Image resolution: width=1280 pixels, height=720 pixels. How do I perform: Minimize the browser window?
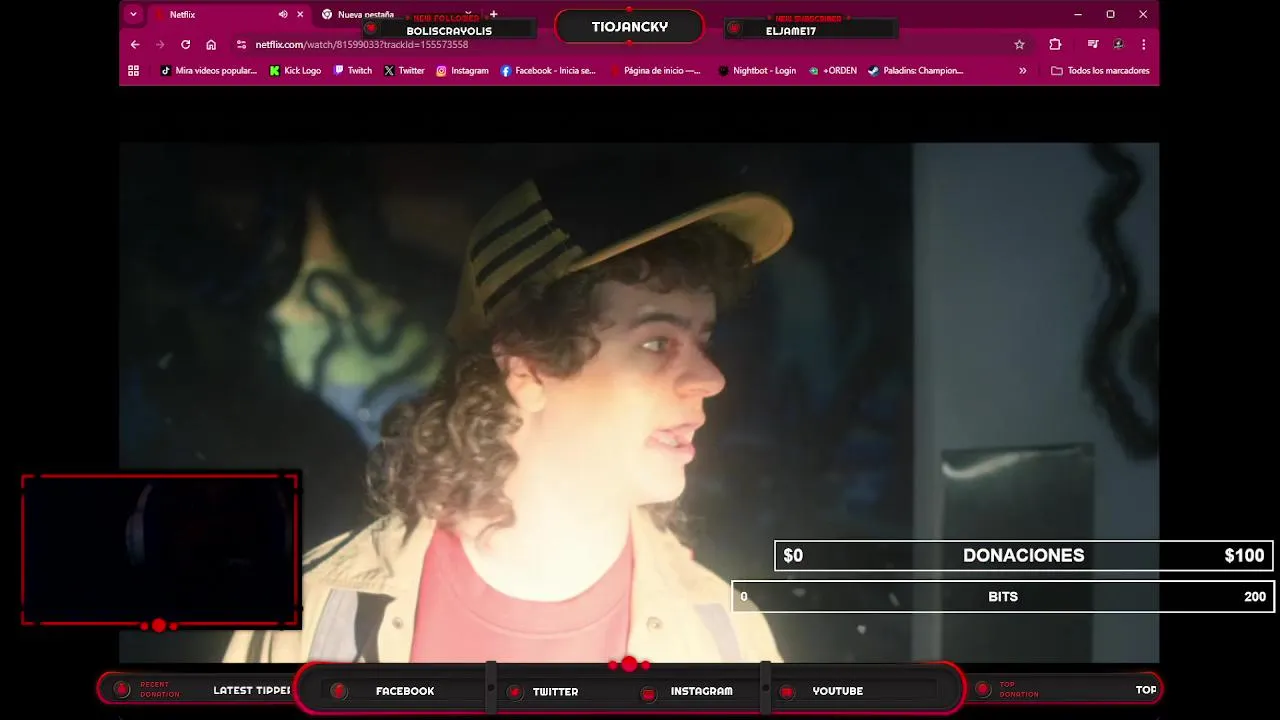1077,15
